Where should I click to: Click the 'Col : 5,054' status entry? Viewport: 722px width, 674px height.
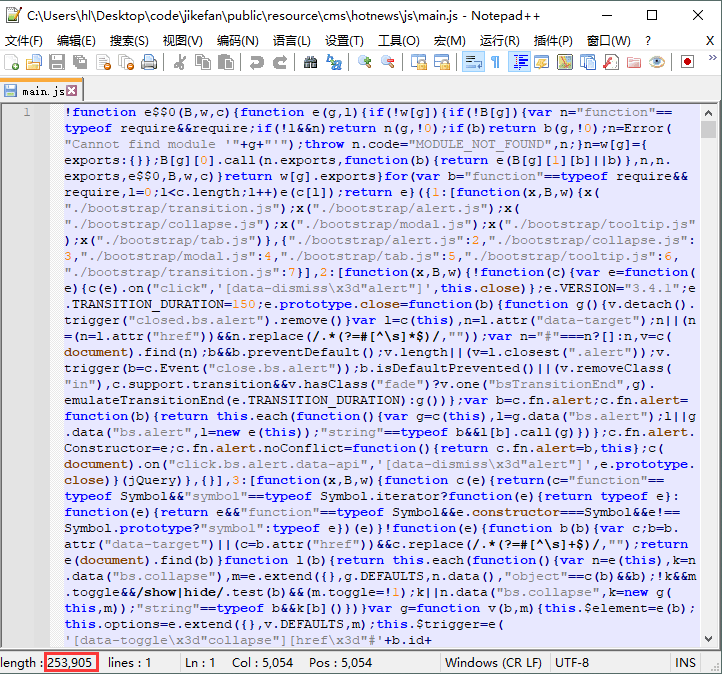point(262,662)
